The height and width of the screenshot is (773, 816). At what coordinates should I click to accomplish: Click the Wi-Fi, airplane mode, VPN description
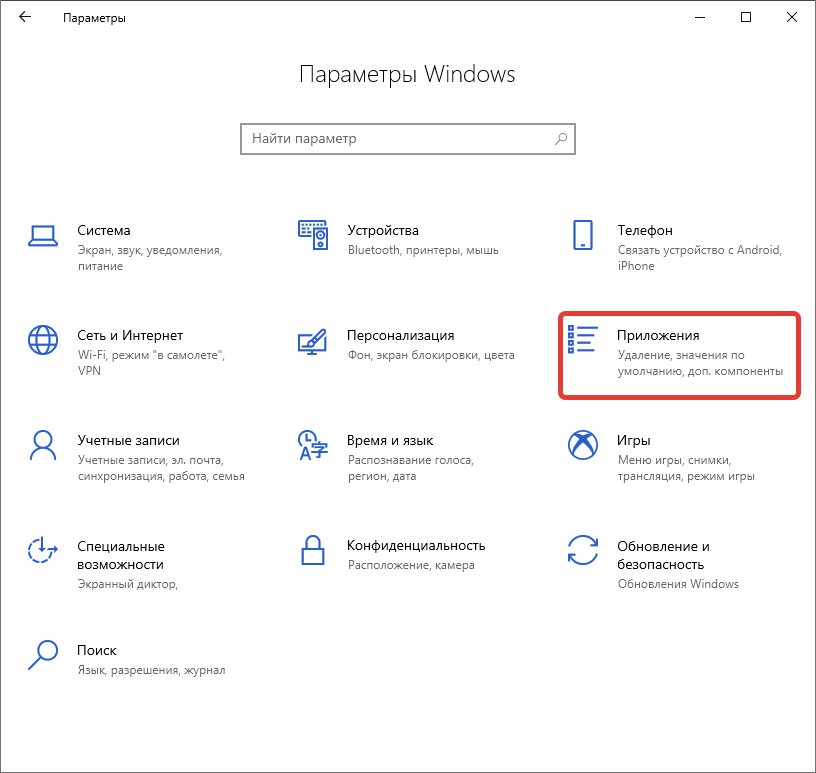(x=151, y=363)
